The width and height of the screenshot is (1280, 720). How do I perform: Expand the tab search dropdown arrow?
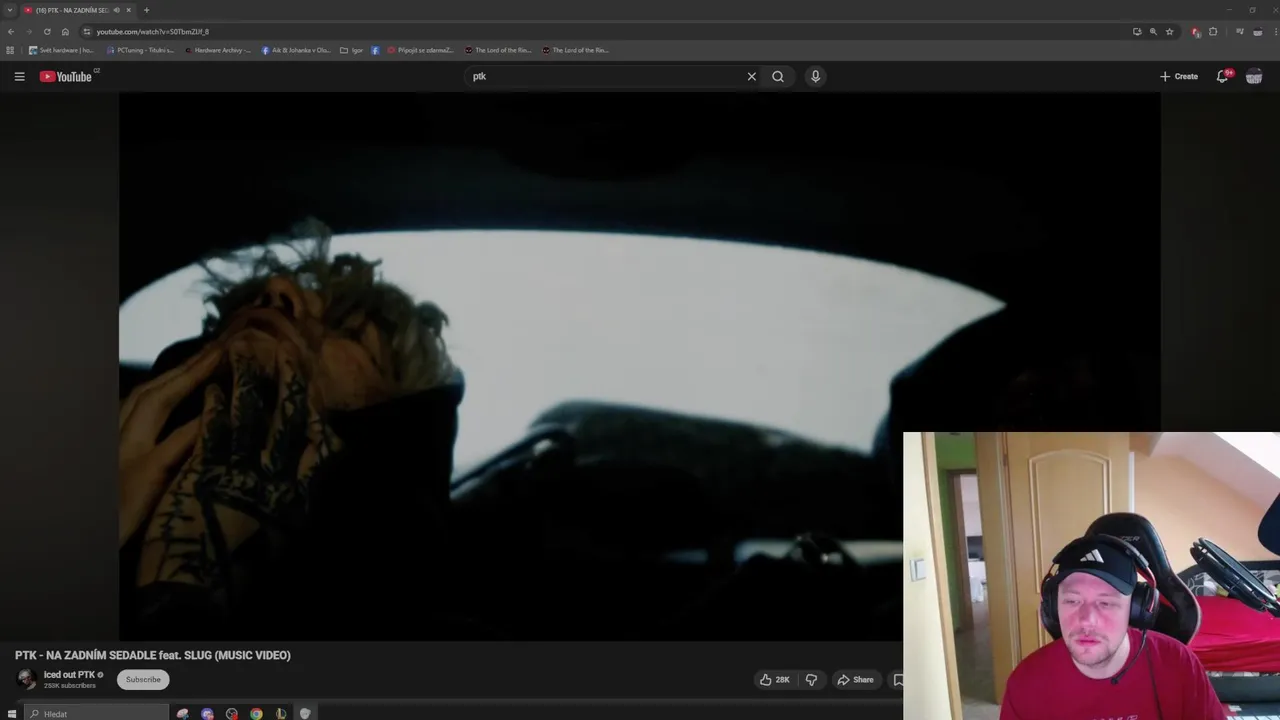click(10, 10)
